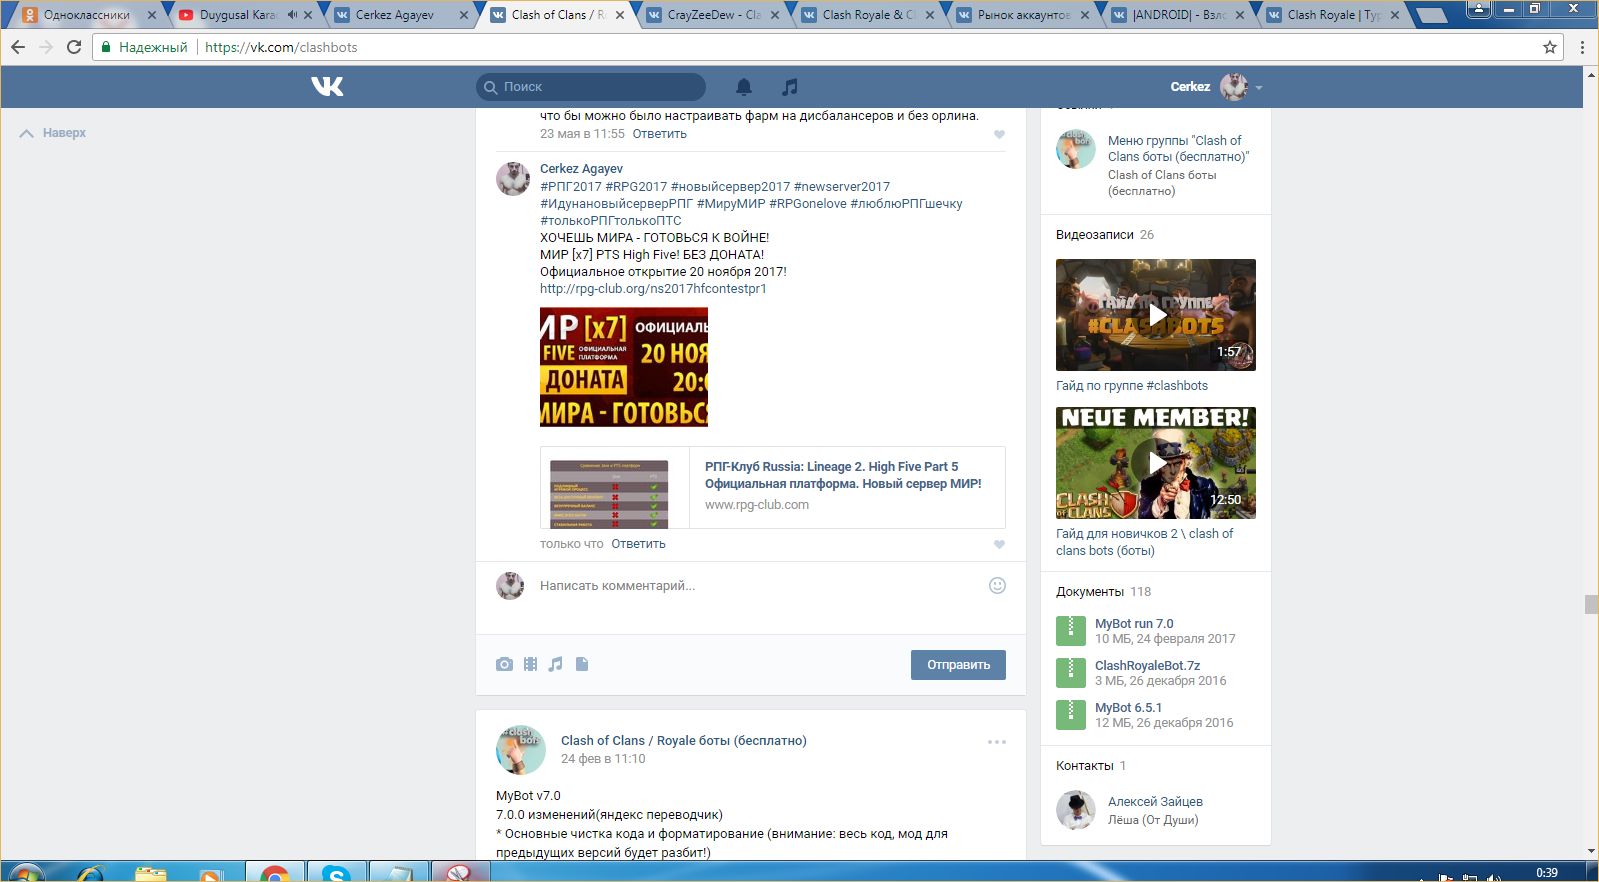Open the three-dot options menu on the group post

pos(997,742)
